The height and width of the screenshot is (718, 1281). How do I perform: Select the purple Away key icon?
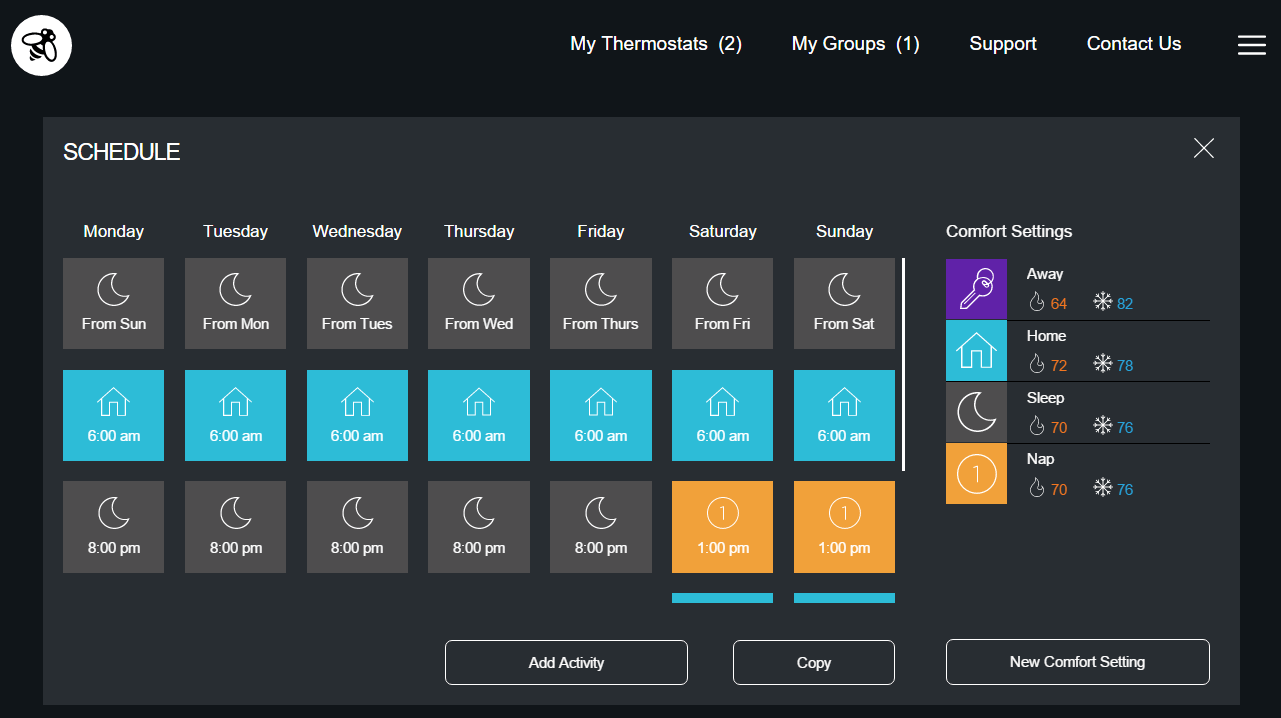pos(976,289)
